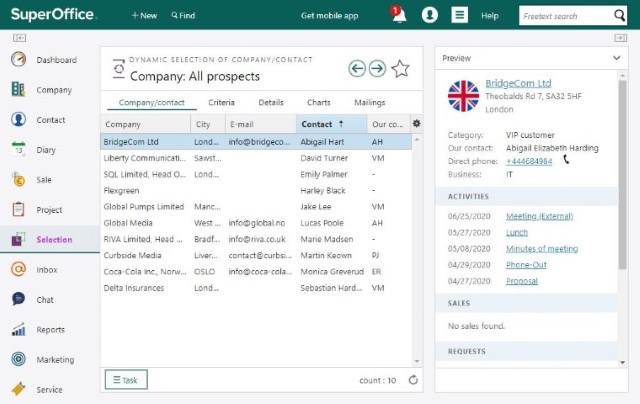Open the user profile icon
This screenshot has width=640, height=404.
[429, 15]
